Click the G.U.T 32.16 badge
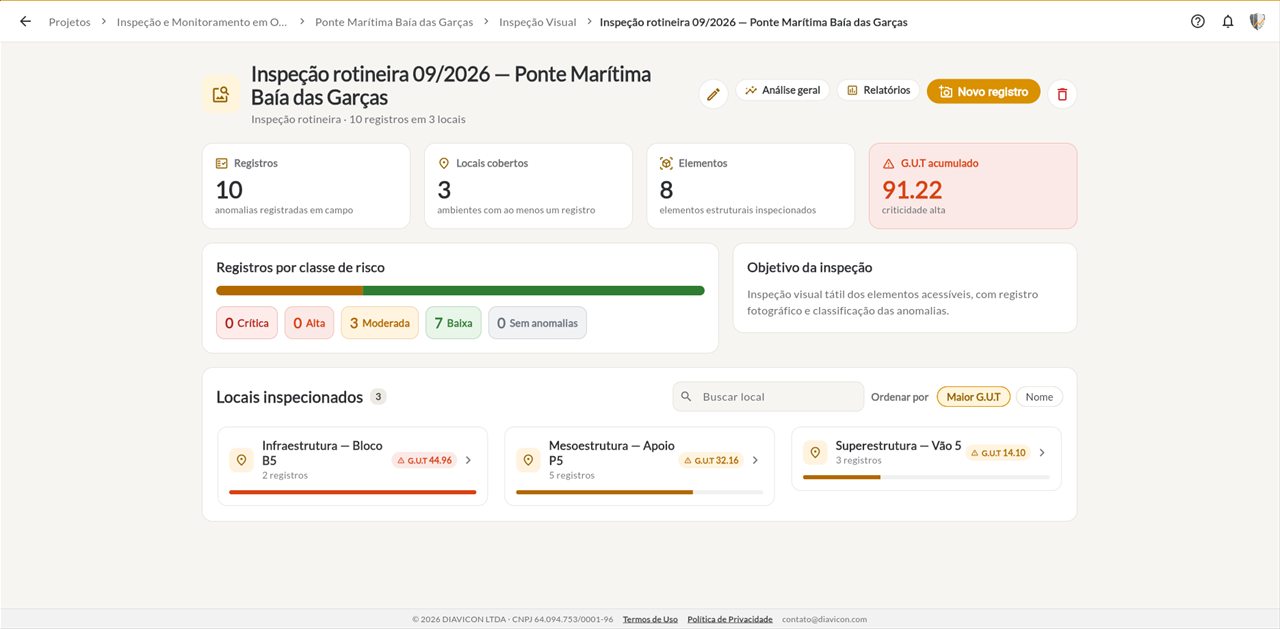Screen dimensions: 1280x629 [x=711, y=460]
